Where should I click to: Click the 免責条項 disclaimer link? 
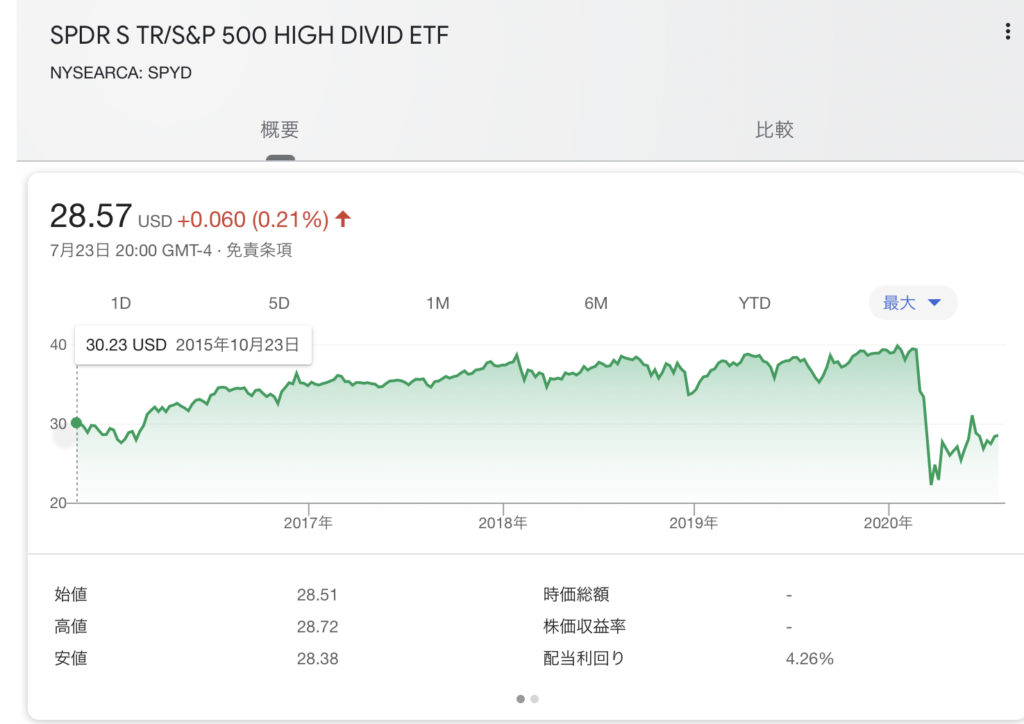point(259,250)
